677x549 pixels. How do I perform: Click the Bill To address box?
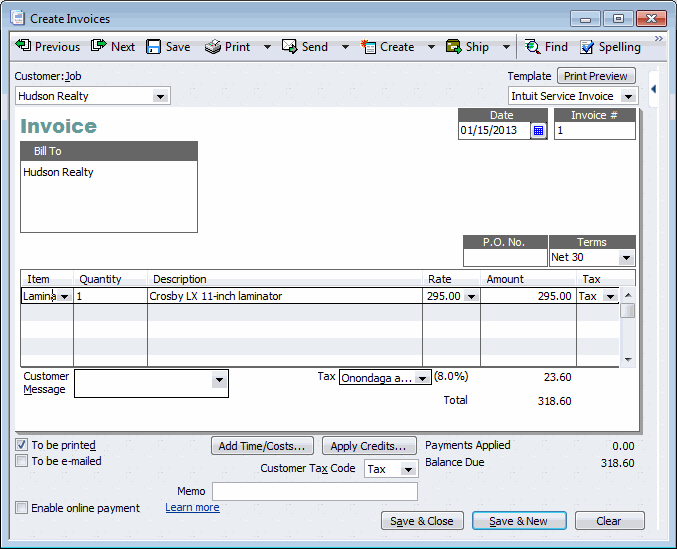coord(109,196)
